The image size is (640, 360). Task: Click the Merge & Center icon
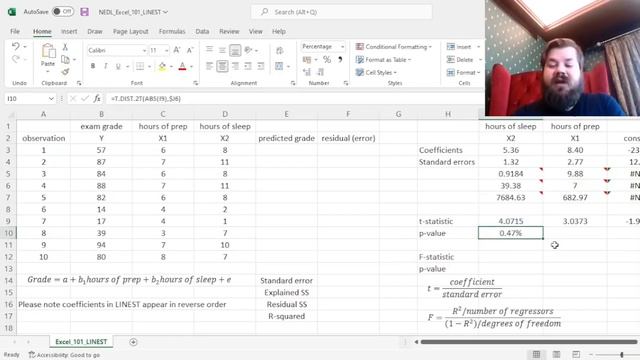click(279, 66)
